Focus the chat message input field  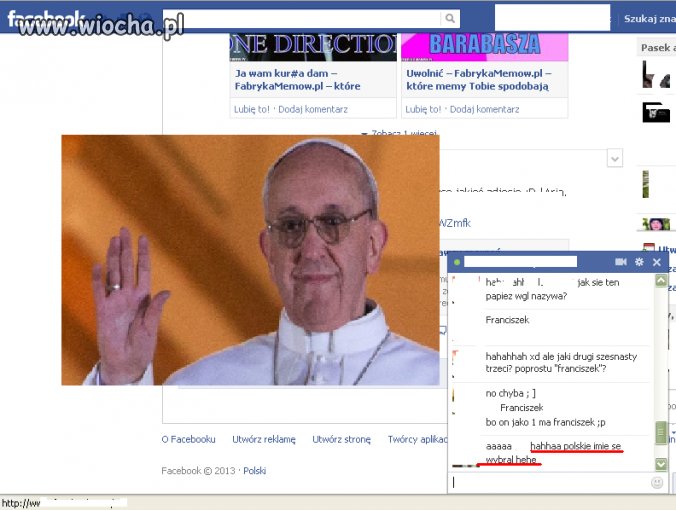pos(550,482)
